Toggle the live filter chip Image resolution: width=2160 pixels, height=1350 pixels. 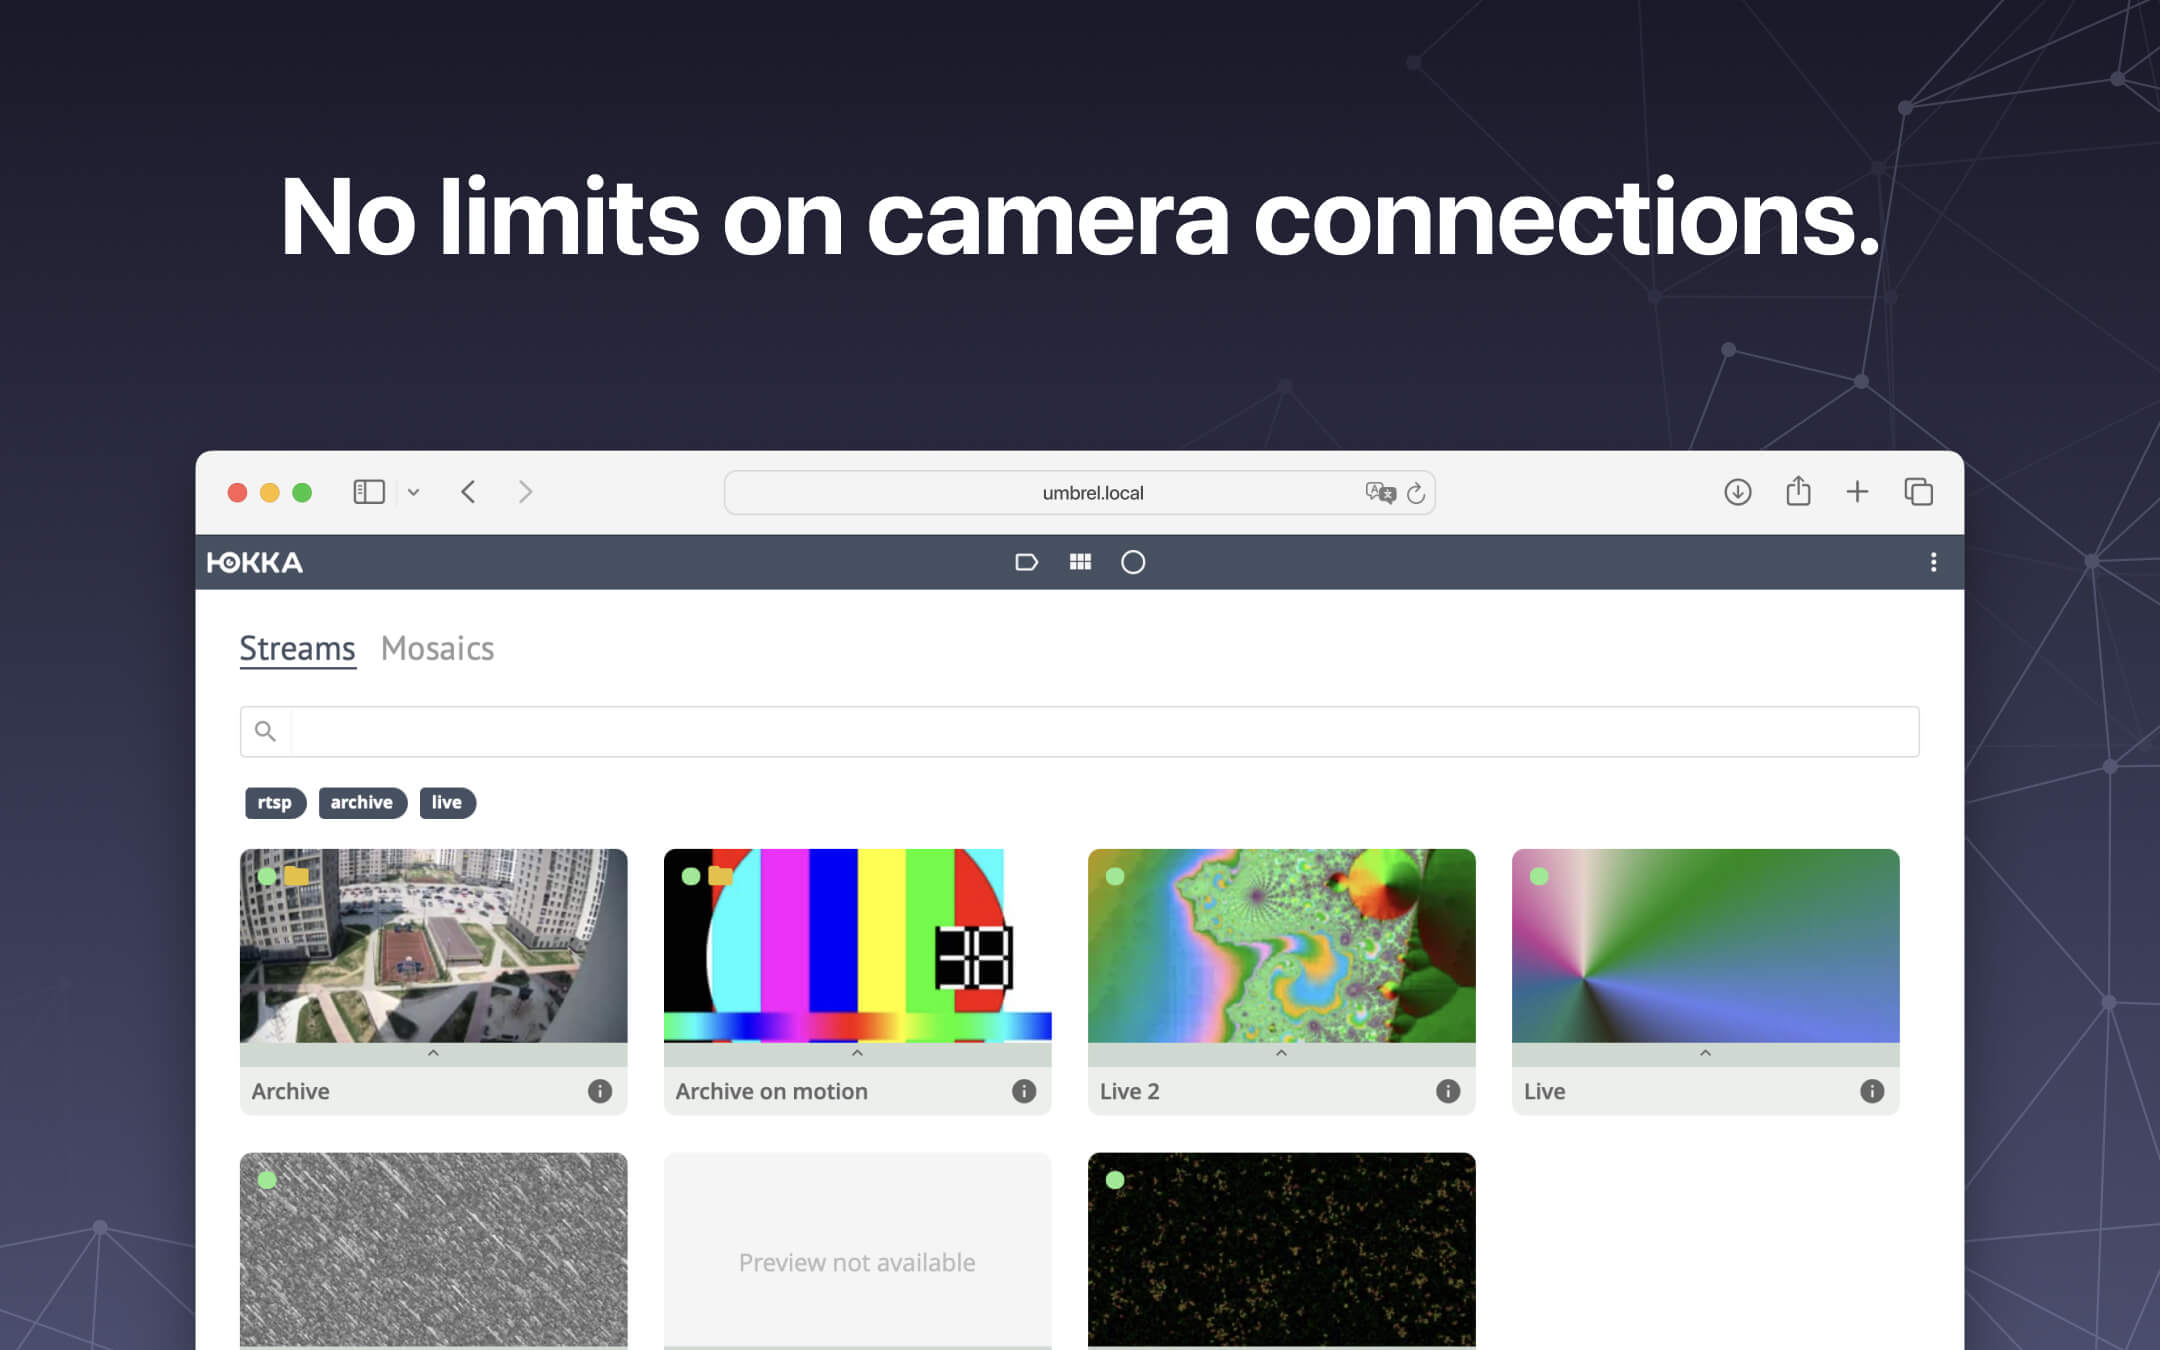click(447, 803)
